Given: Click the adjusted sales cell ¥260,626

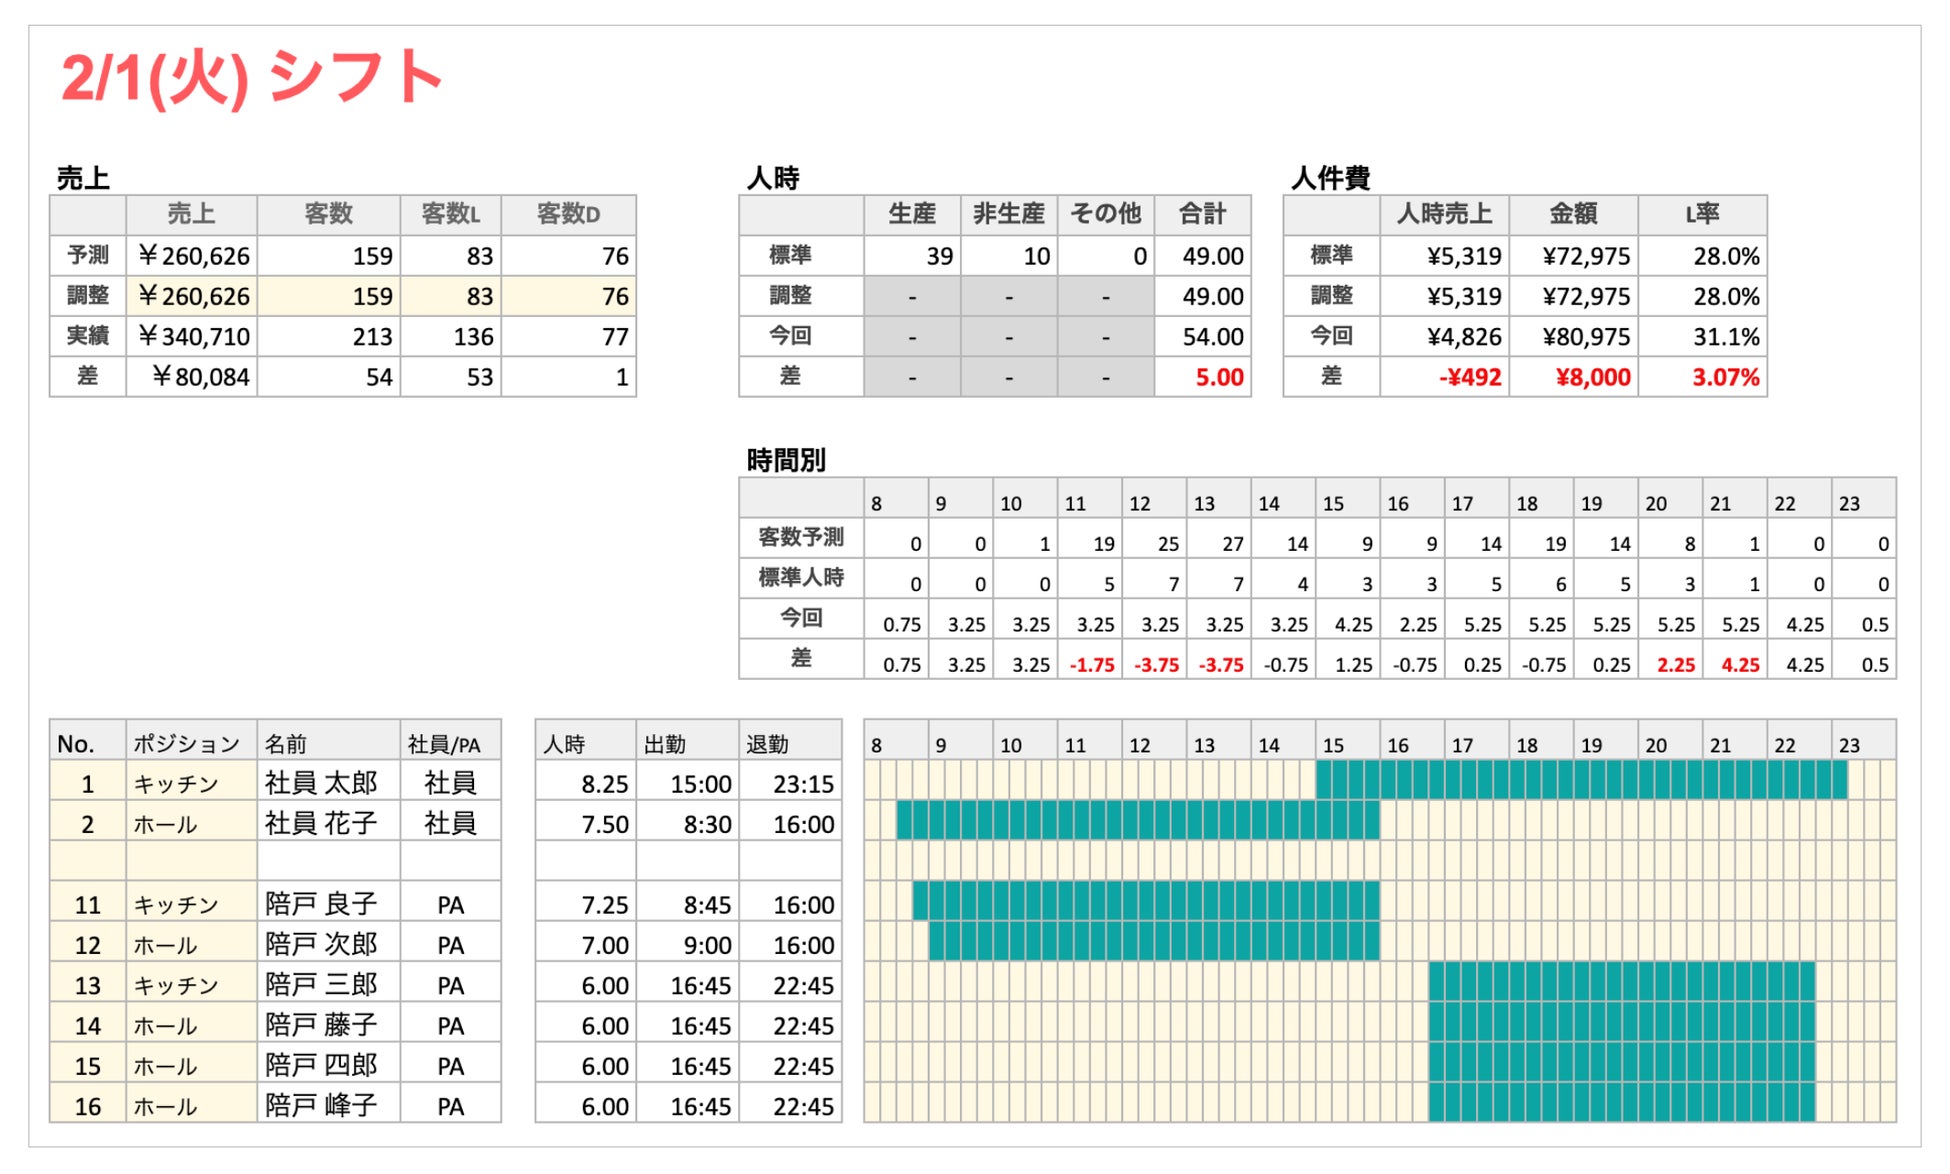Looking at the screenshot, I should point(193,297).
